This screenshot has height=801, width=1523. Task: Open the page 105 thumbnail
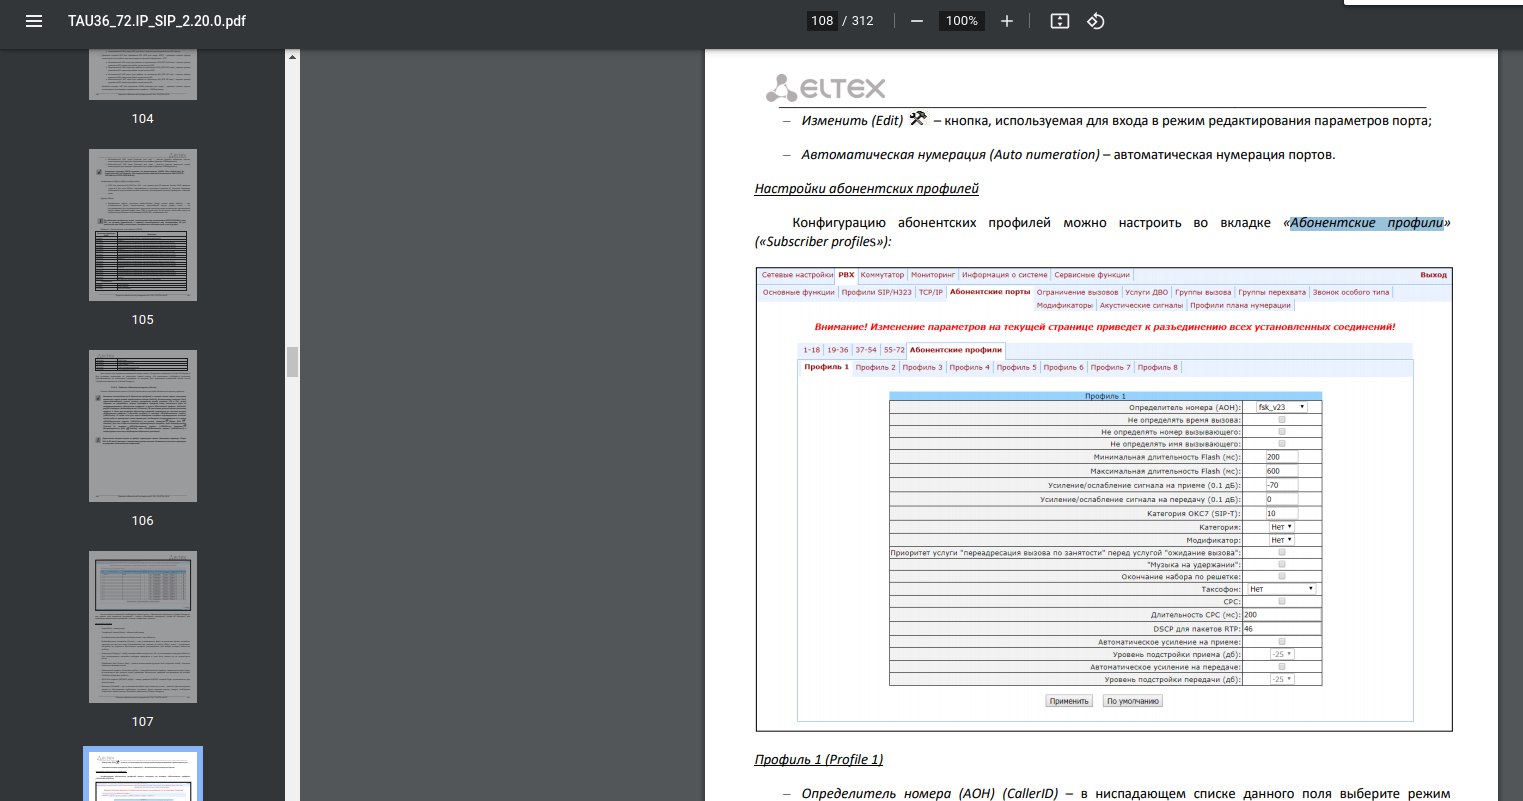click(143, 225)
